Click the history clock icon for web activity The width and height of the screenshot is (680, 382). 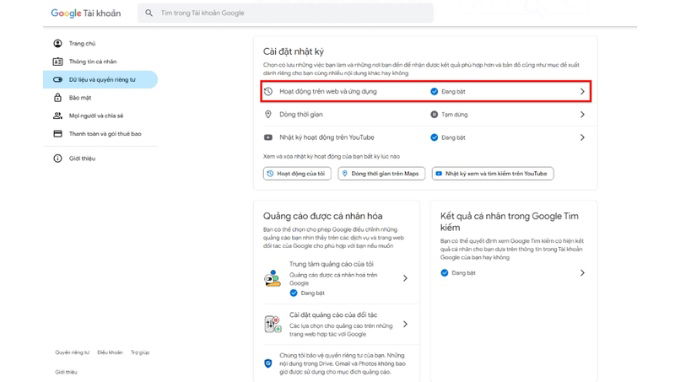click(x=268, y=91)
